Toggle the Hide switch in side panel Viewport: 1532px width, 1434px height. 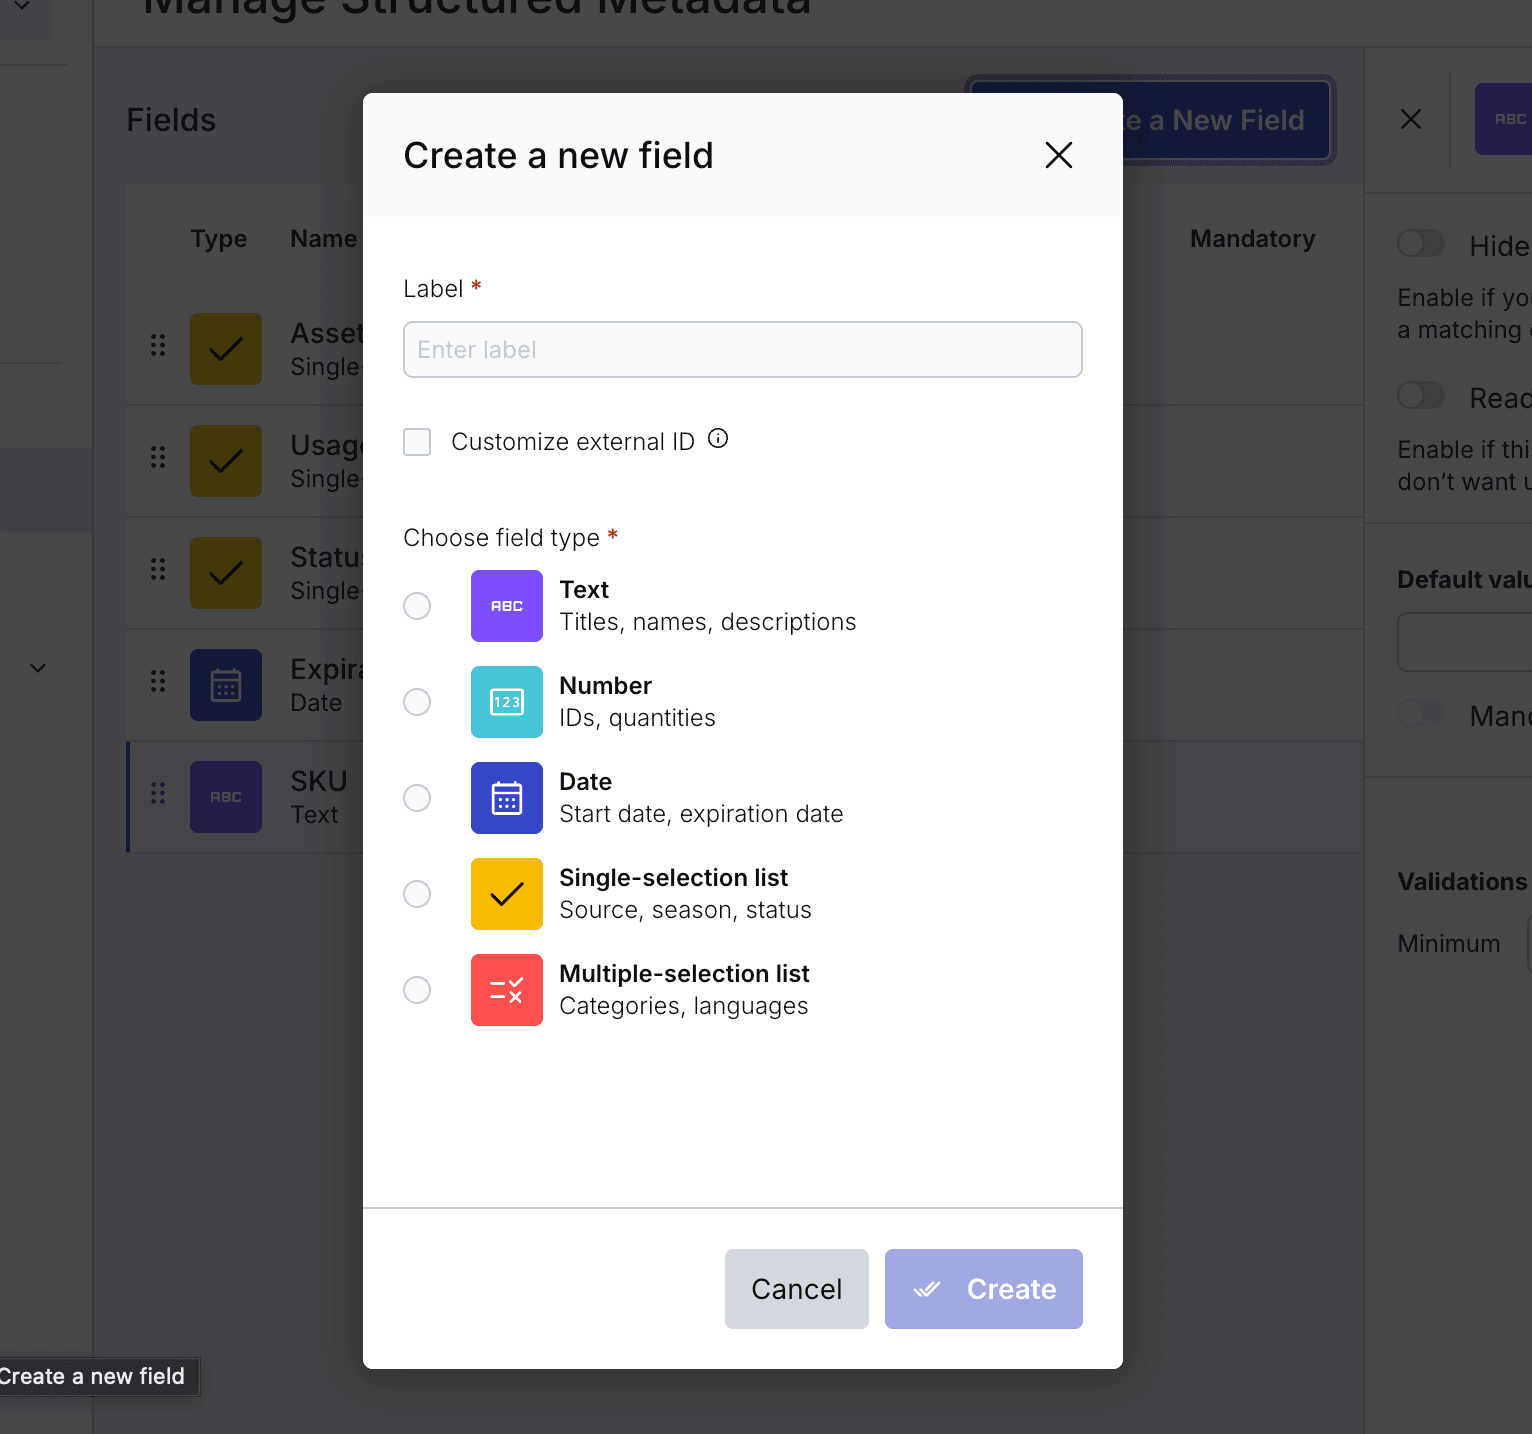coord(1420,244)
